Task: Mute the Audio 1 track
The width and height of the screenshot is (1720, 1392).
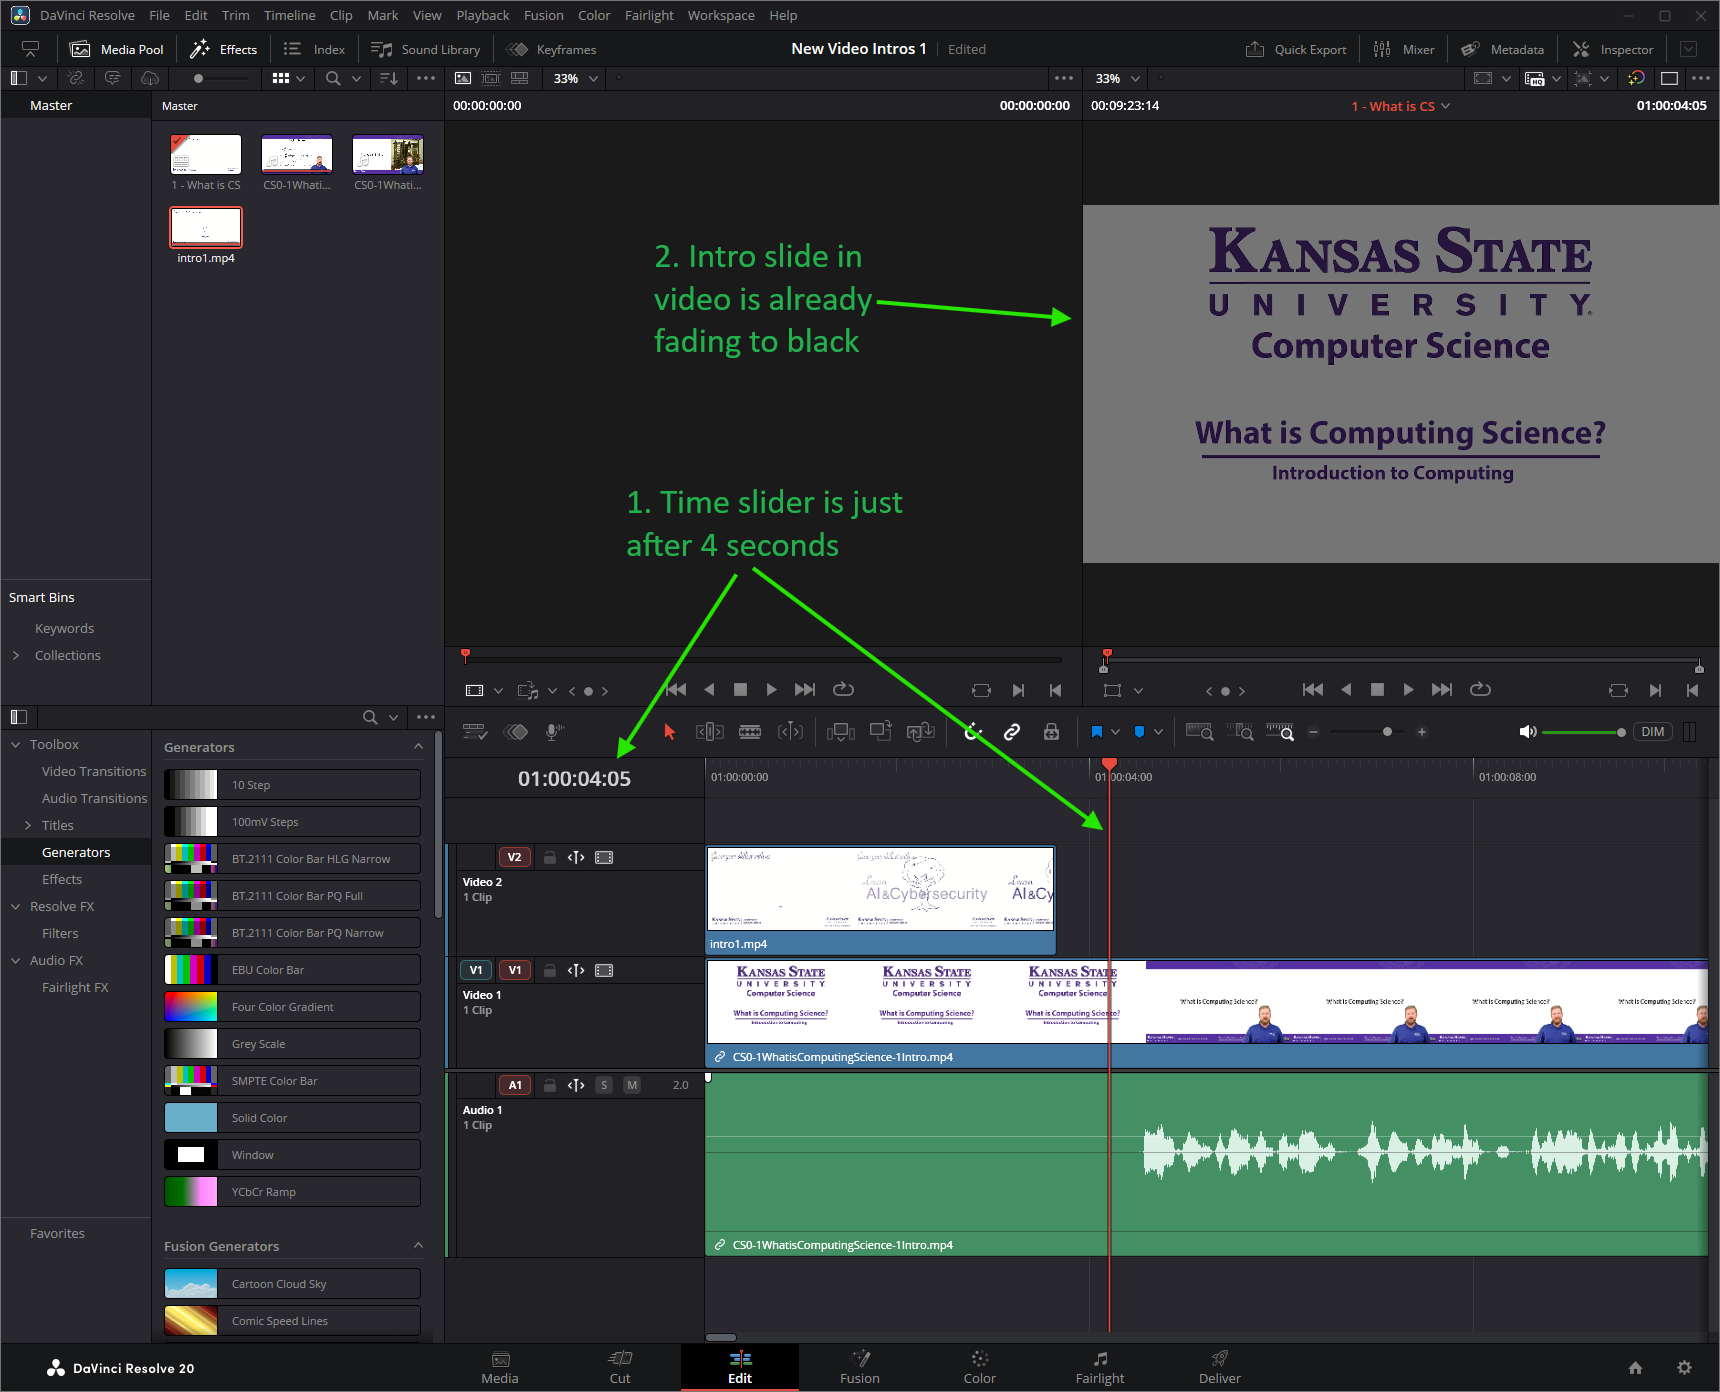Action: coord(632,1085)
